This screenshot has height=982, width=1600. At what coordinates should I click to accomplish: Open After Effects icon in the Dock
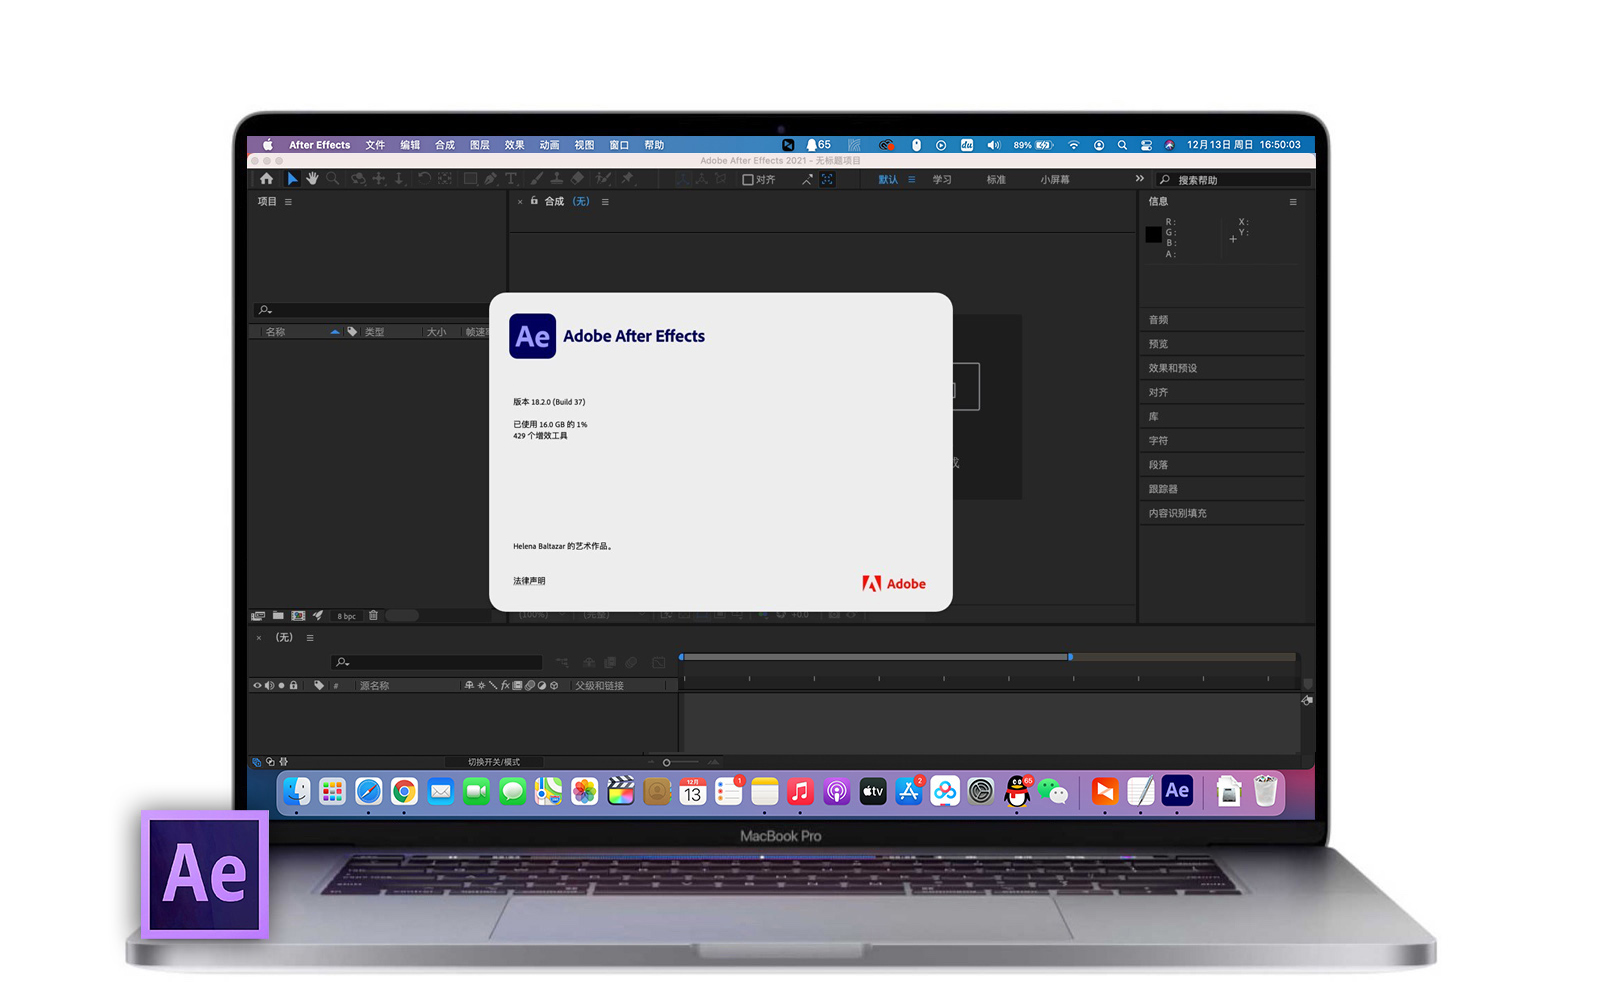point(1177,792)
